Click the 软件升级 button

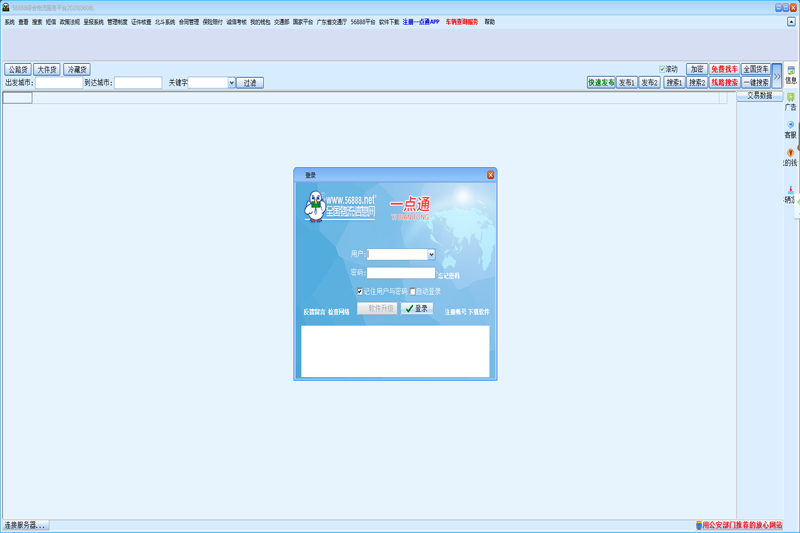click(x=377, y=309)
